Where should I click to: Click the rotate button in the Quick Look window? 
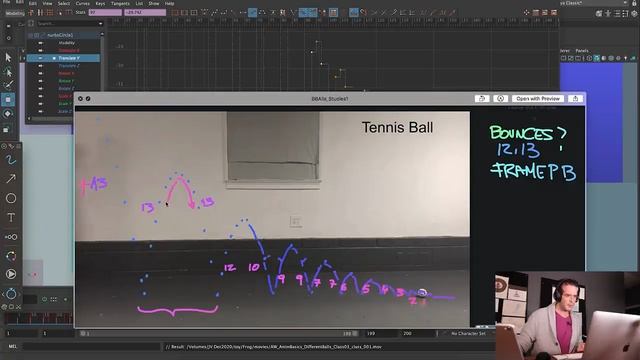(482, 99)
